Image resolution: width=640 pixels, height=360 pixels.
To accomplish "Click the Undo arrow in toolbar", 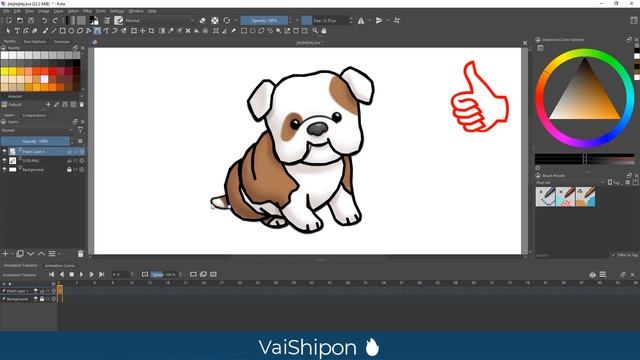I will [44, 20].
